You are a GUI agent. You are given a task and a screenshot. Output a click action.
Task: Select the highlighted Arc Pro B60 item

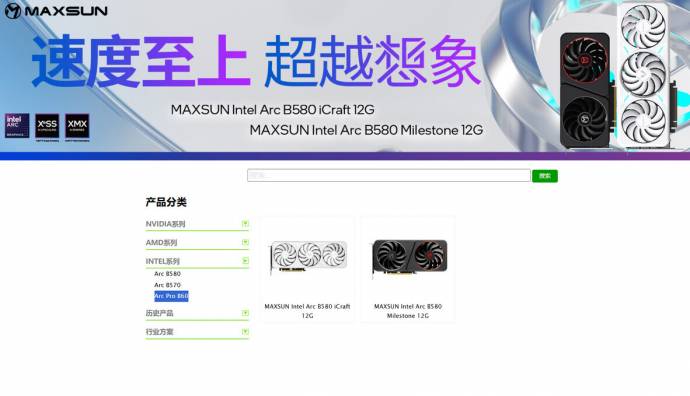tap(171, 296)
